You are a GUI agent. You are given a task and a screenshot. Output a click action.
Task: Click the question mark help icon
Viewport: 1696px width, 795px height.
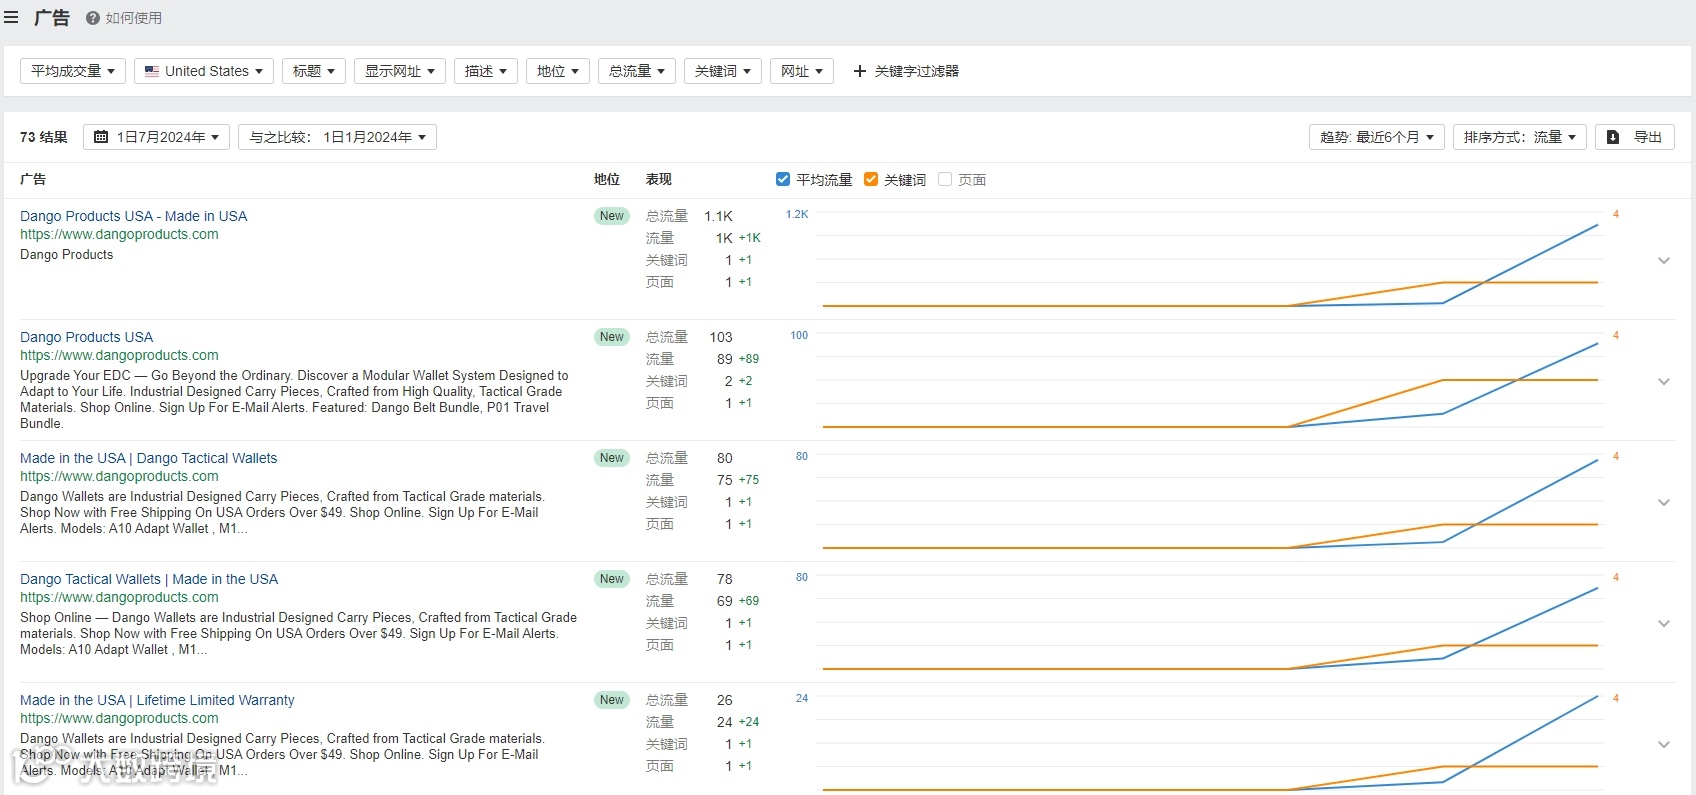(93, 18)
